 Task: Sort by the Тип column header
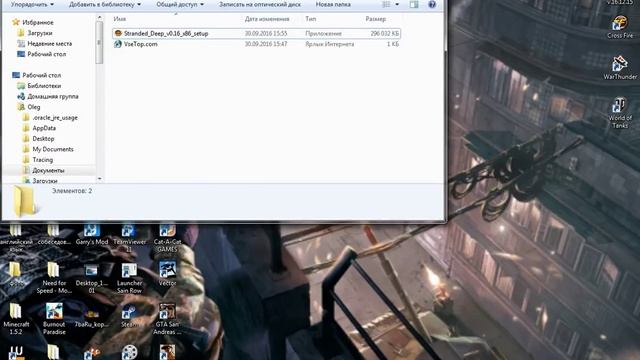point(311,19)
